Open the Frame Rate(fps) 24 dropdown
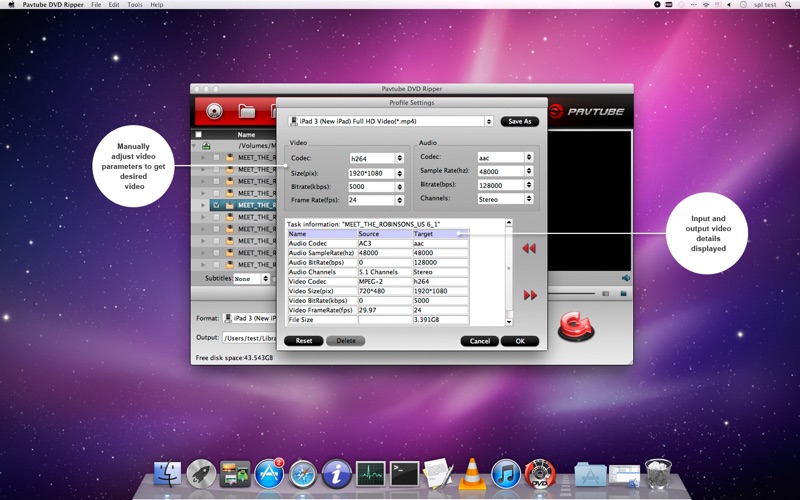This screenshot has height=500, width=800. 377,200
